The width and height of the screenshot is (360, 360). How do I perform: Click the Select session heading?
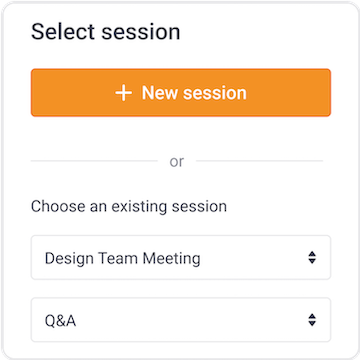click(106, 32)
